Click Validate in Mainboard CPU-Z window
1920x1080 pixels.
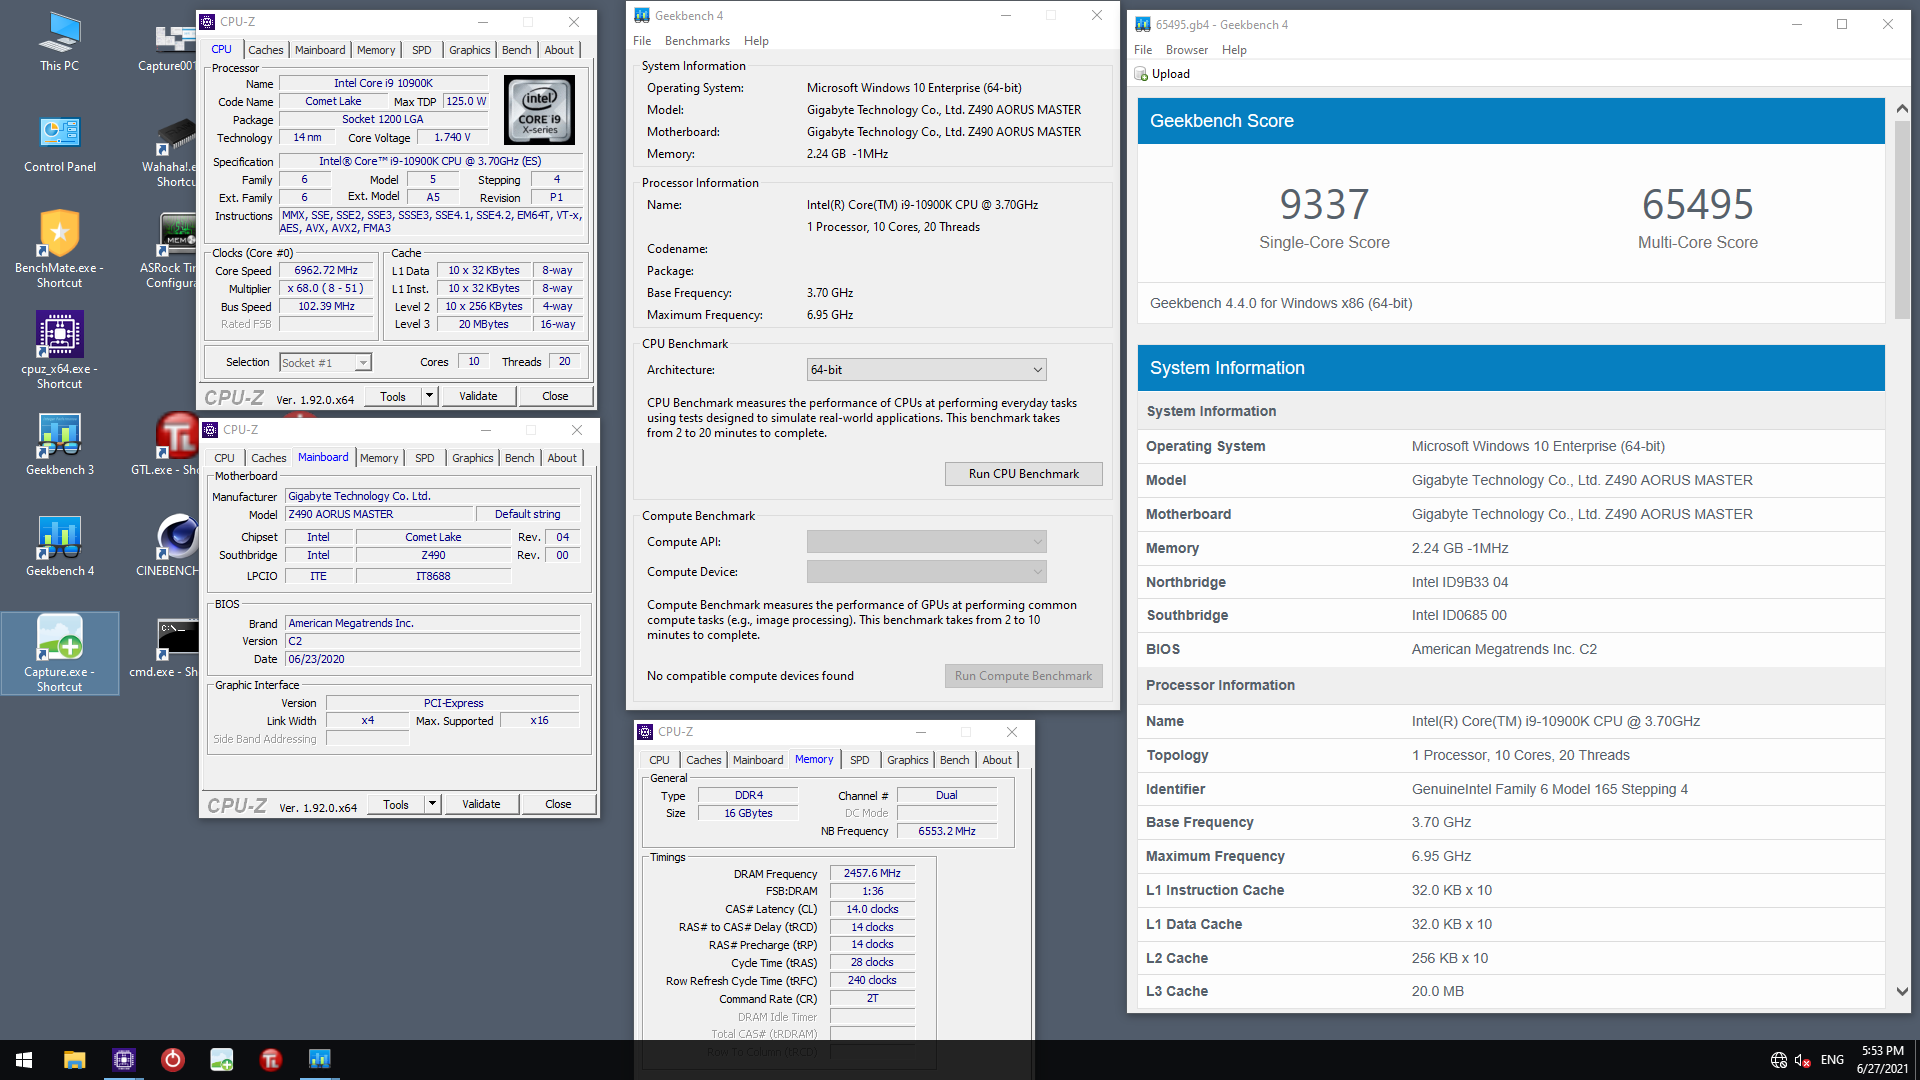coord(481,804)
